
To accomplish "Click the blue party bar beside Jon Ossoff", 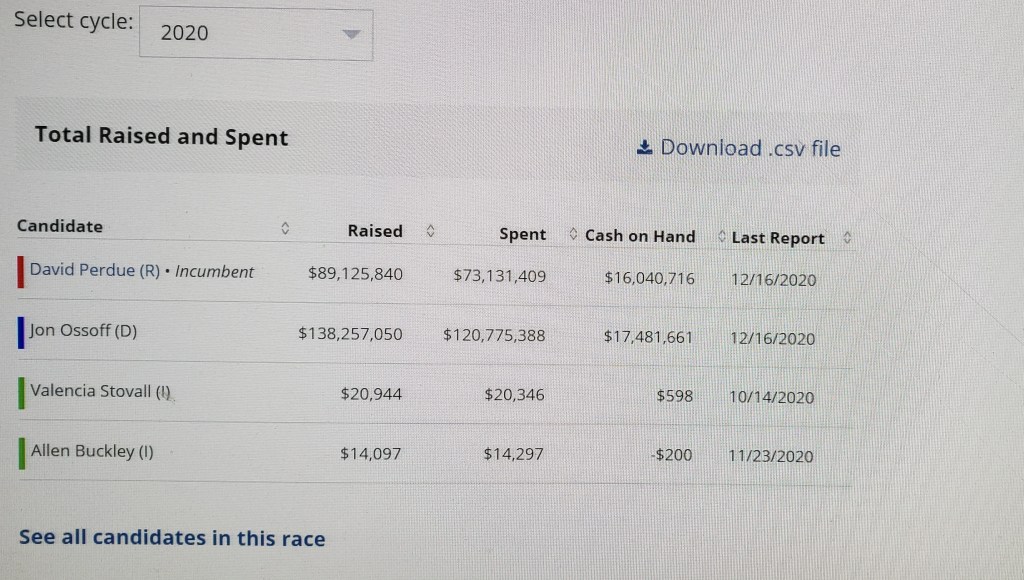I will pos(20,333).
